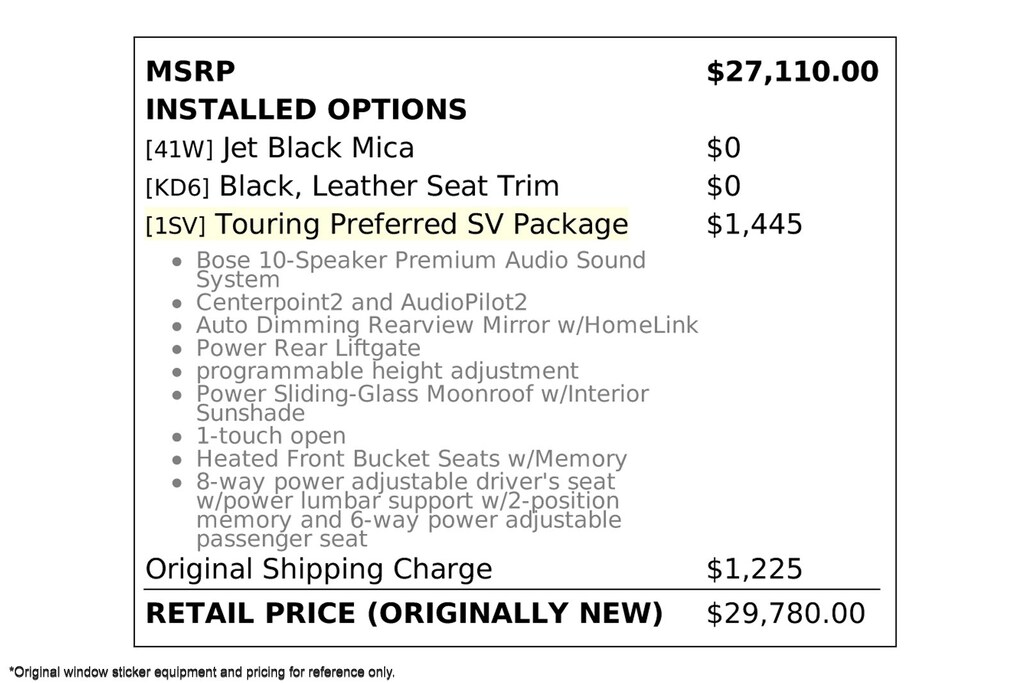
Task: Select the MSRP heading text
Action: 190,71
